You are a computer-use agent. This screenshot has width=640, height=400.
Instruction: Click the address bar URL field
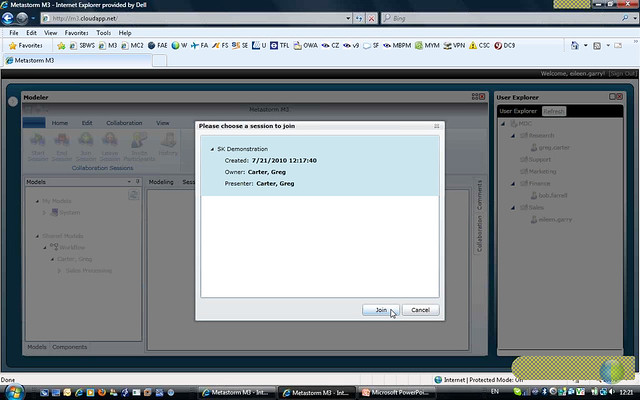click(193, 18)
